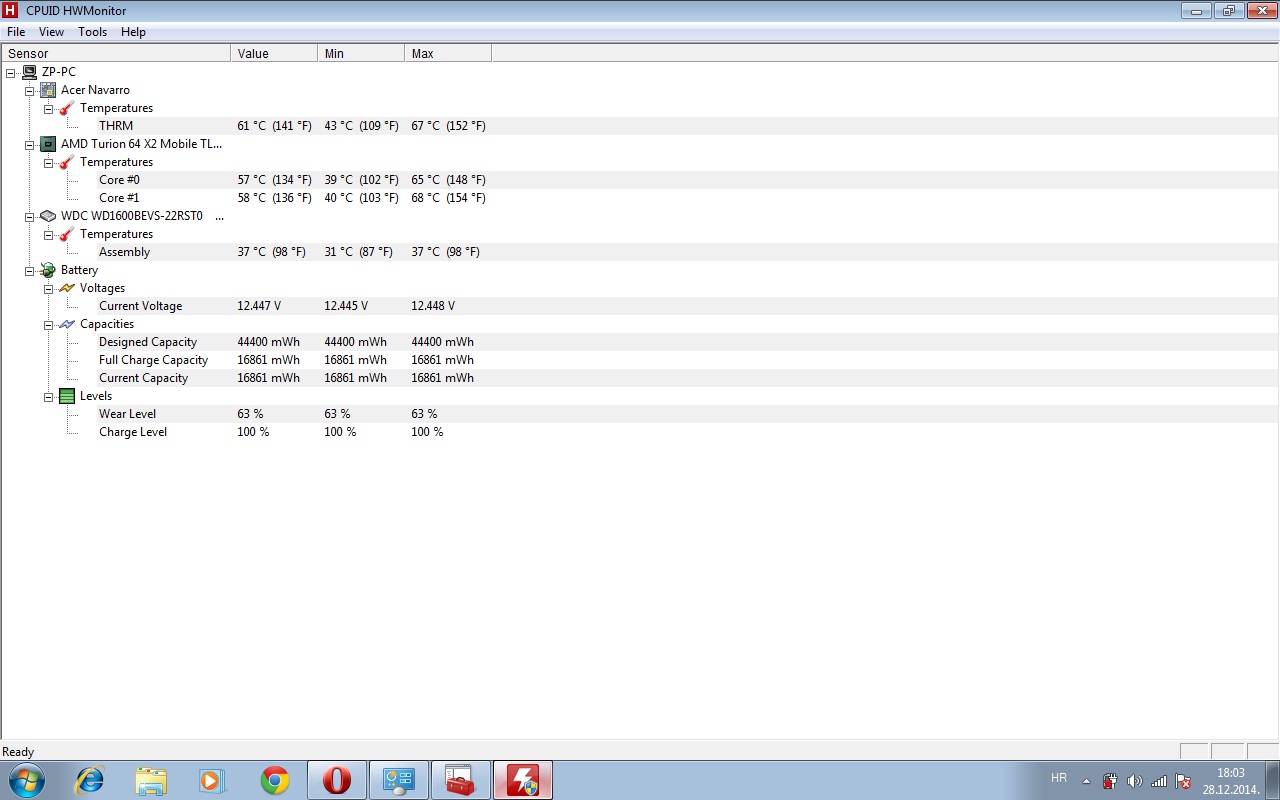The width and height of the screenshot is (1280, 800).
Task: Open Windows Explorer folder from taskbar
Action: pyautogui.click(x=151, y=780)
